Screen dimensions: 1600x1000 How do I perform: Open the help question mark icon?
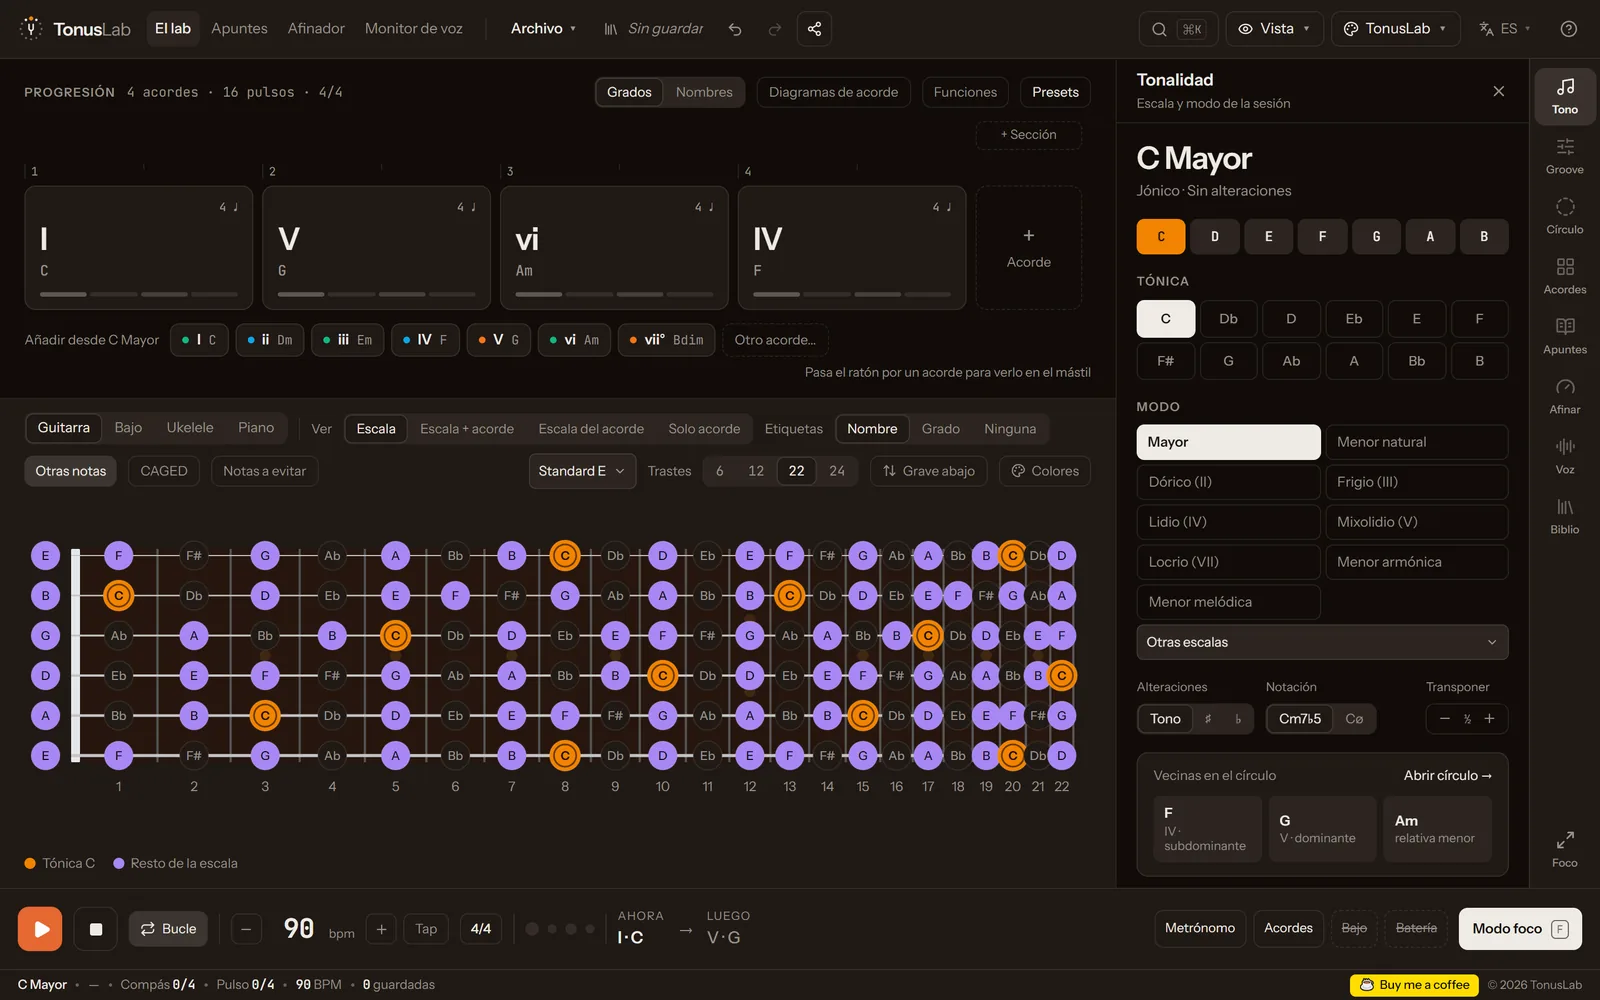tap(1568, 29)
